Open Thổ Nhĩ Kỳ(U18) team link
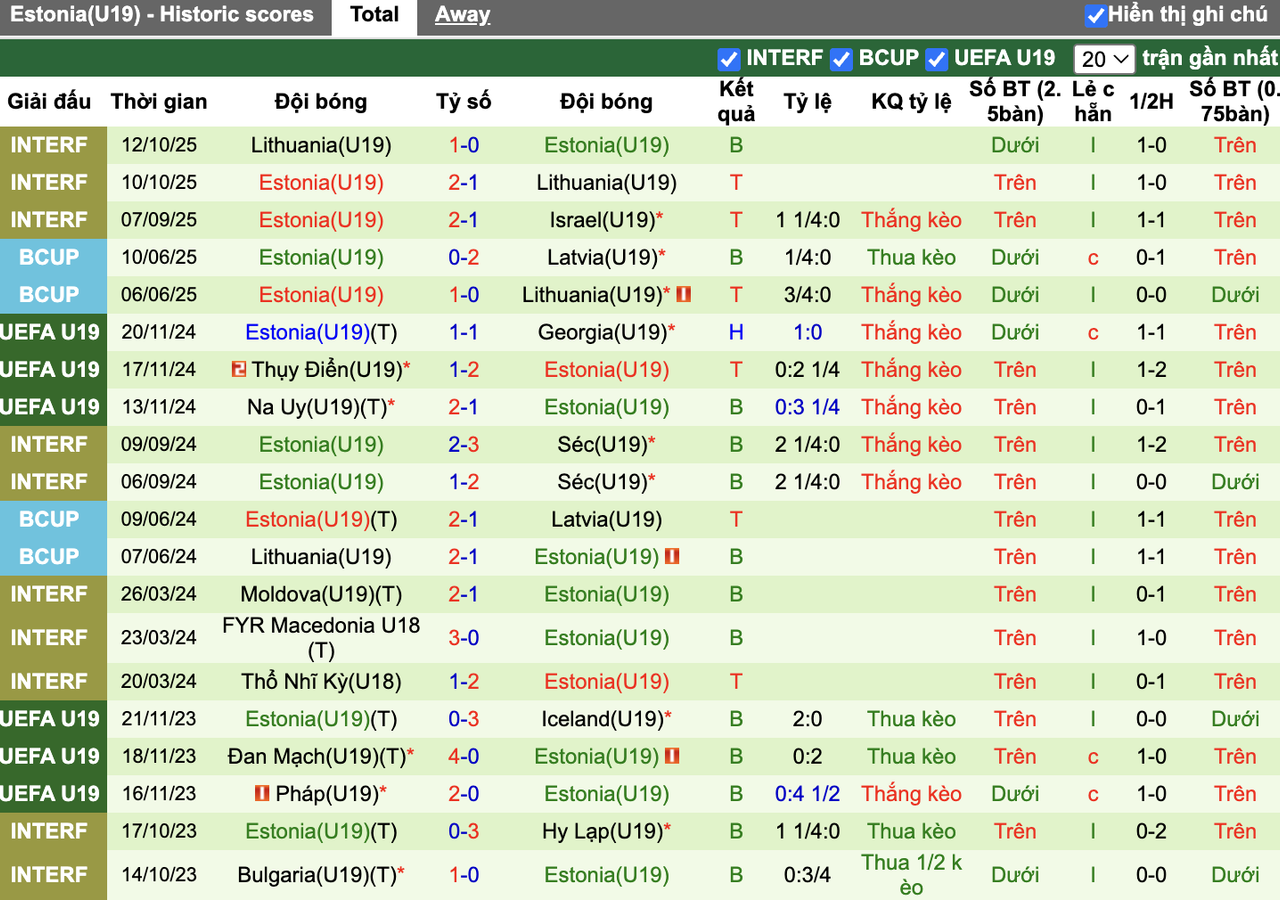 tap(321, 682)
